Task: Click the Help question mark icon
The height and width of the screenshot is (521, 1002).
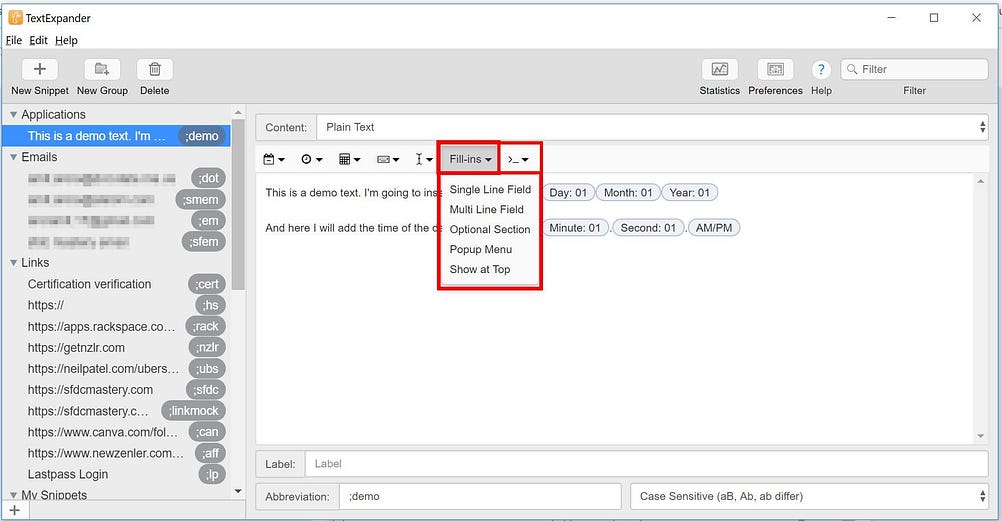Action: [x=821, y=69]
